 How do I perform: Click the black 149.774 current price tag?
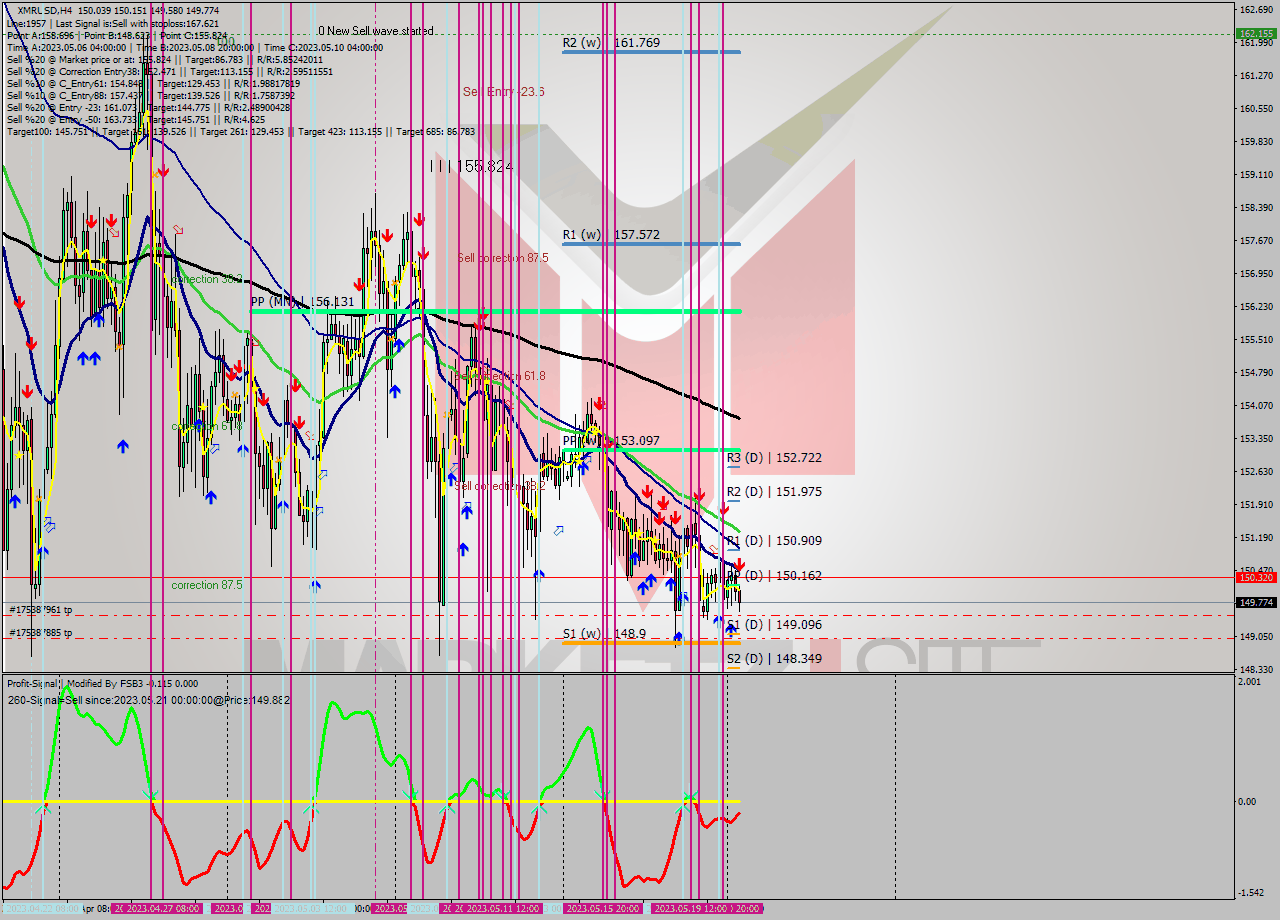click(x=1257, y=602)
